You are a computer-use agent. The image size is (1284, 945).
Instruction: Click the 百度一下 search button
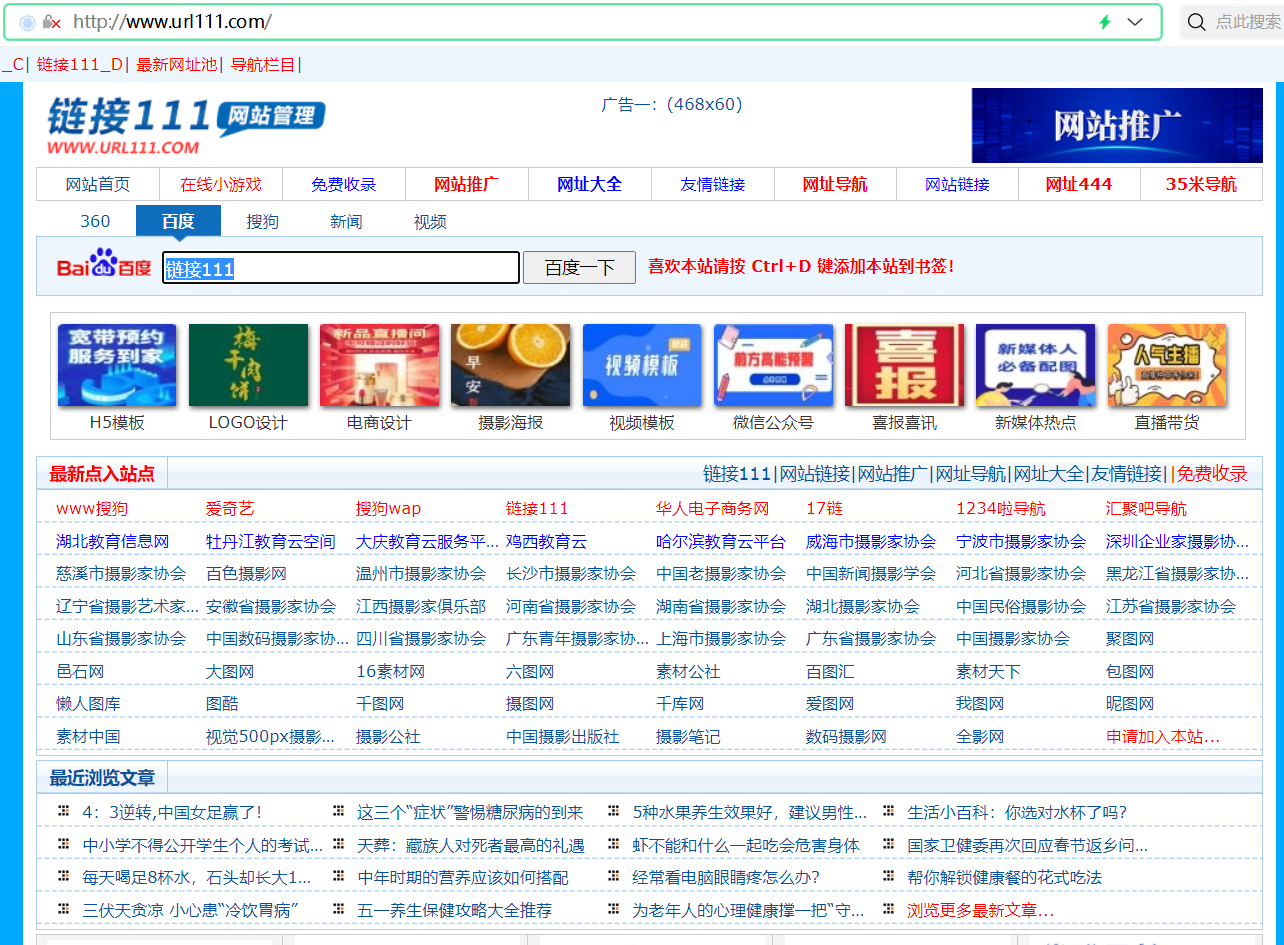pos(579,268)
